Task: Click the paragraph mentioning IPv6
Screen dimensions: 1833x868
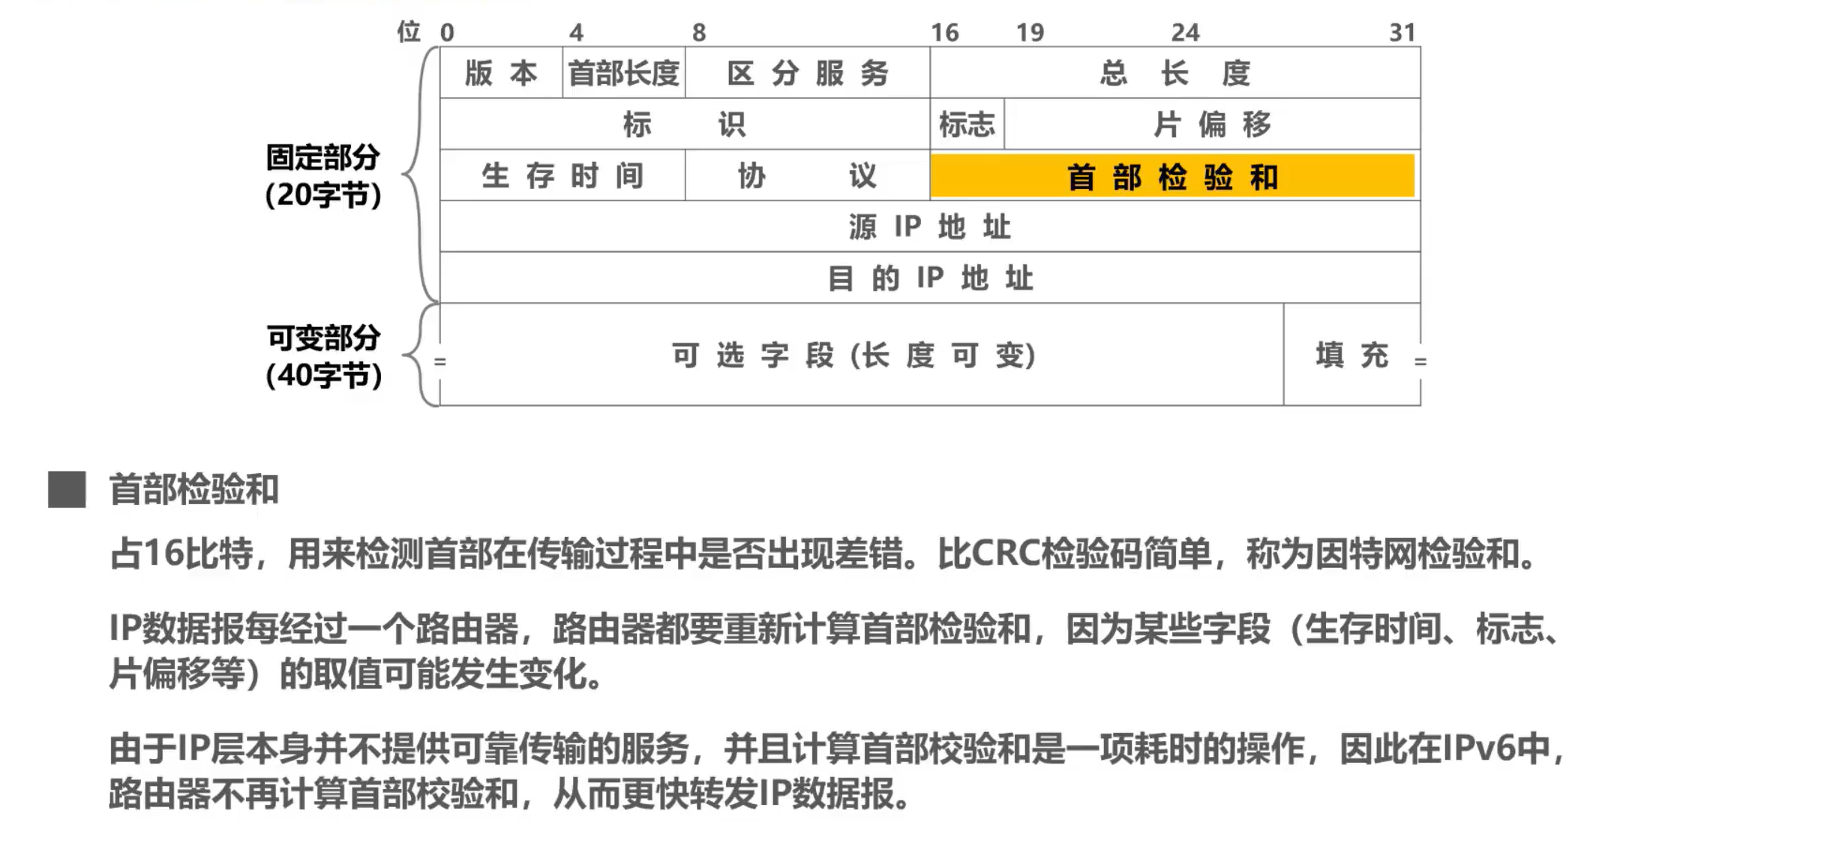Action: tap(836, 771)
